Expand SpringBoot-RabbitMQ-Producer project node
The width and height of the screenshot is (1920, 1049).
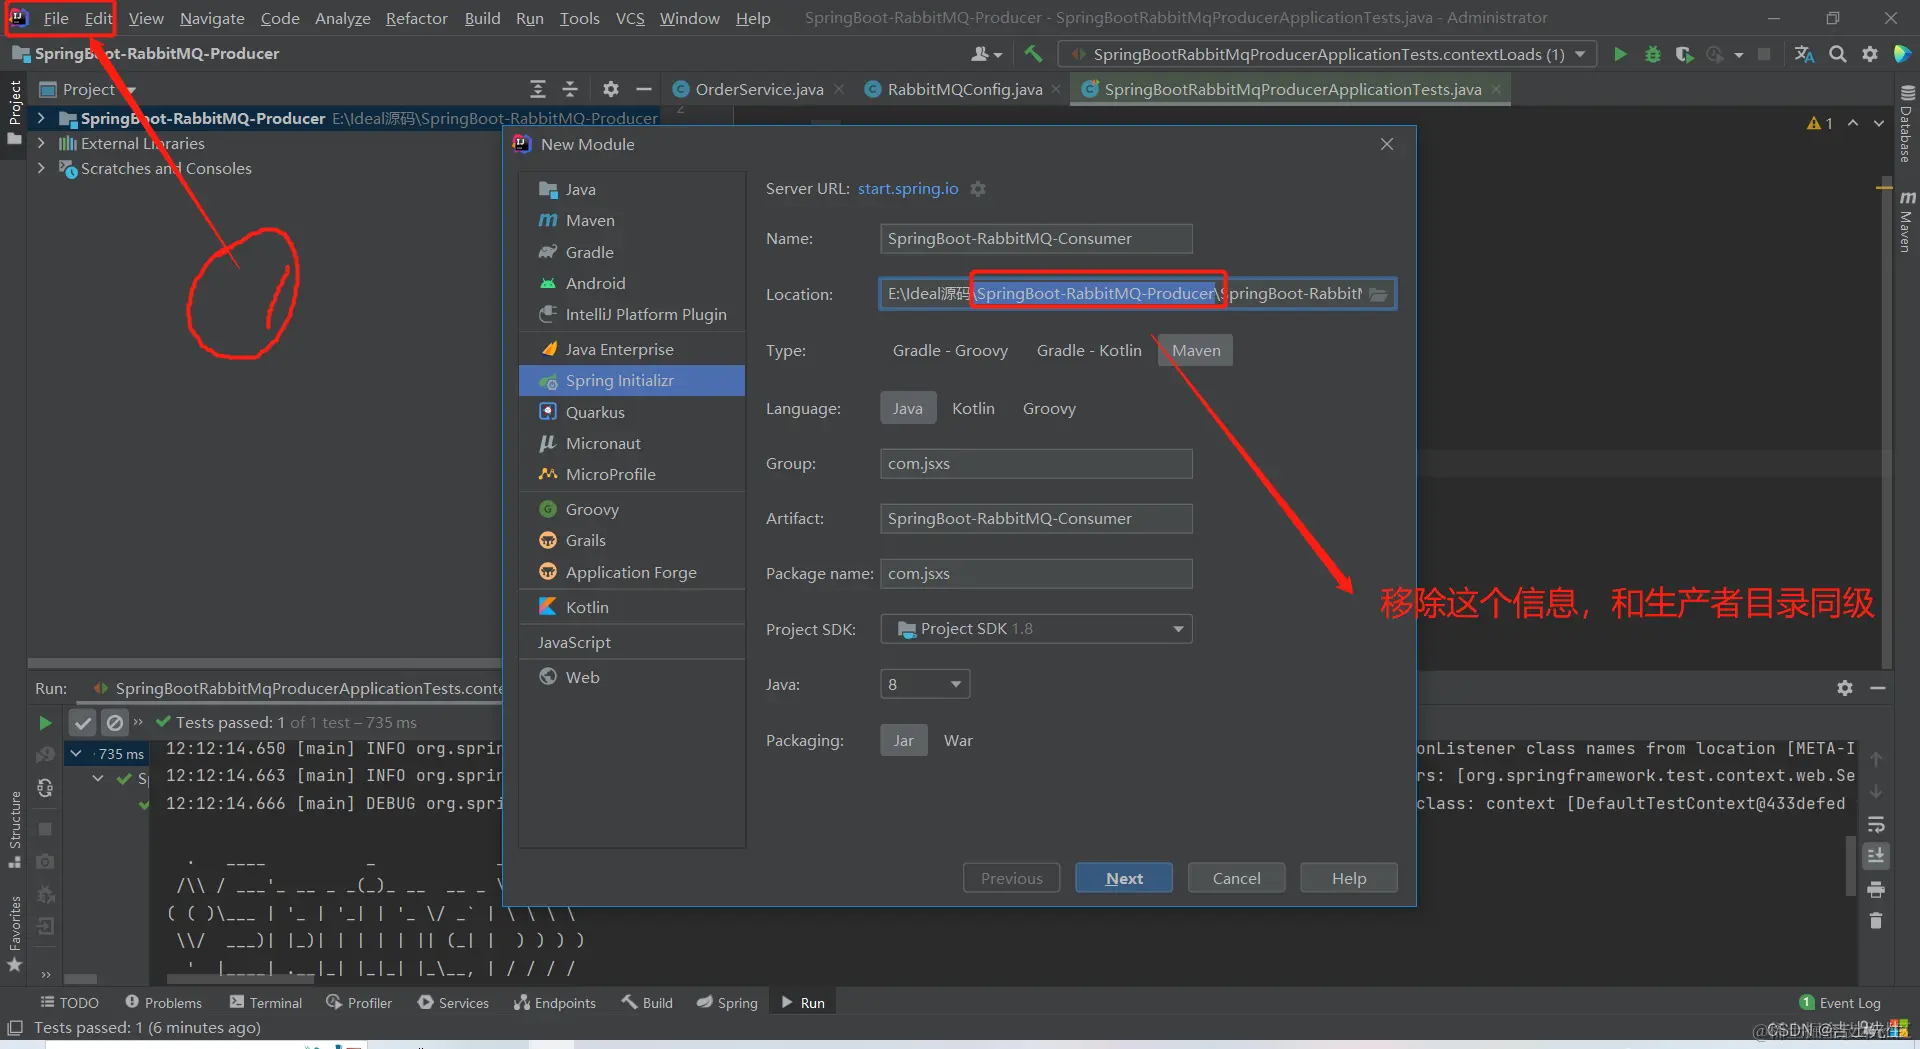pyautogui.click(x=41, y=118)
